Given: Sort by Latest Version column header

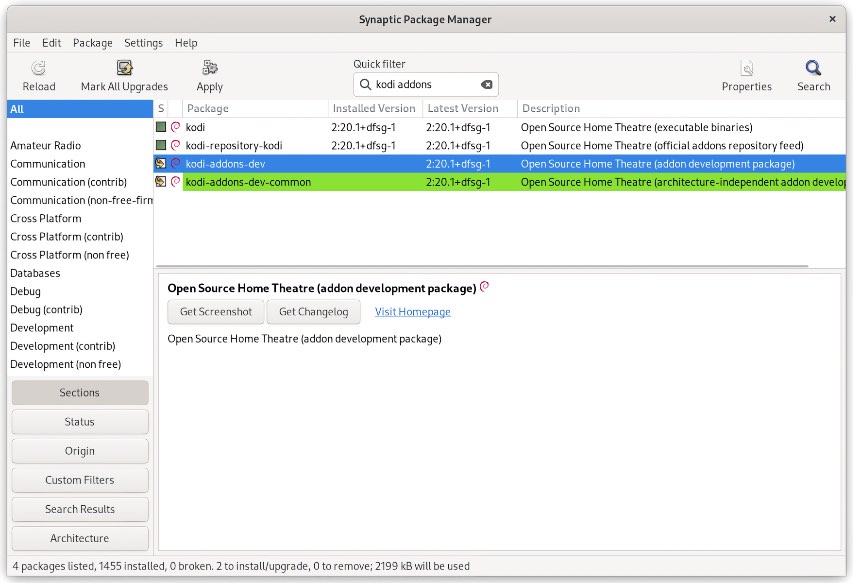Looking at the screenshot, I should pos(470,108).
